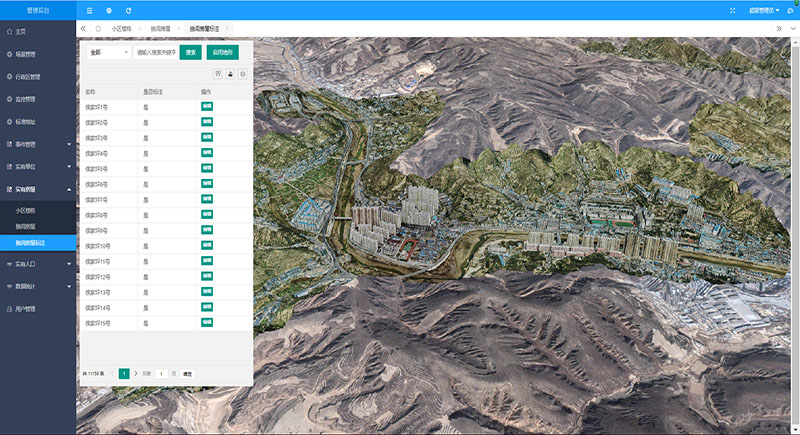Click the green button in row 3号

coord(207,137)
